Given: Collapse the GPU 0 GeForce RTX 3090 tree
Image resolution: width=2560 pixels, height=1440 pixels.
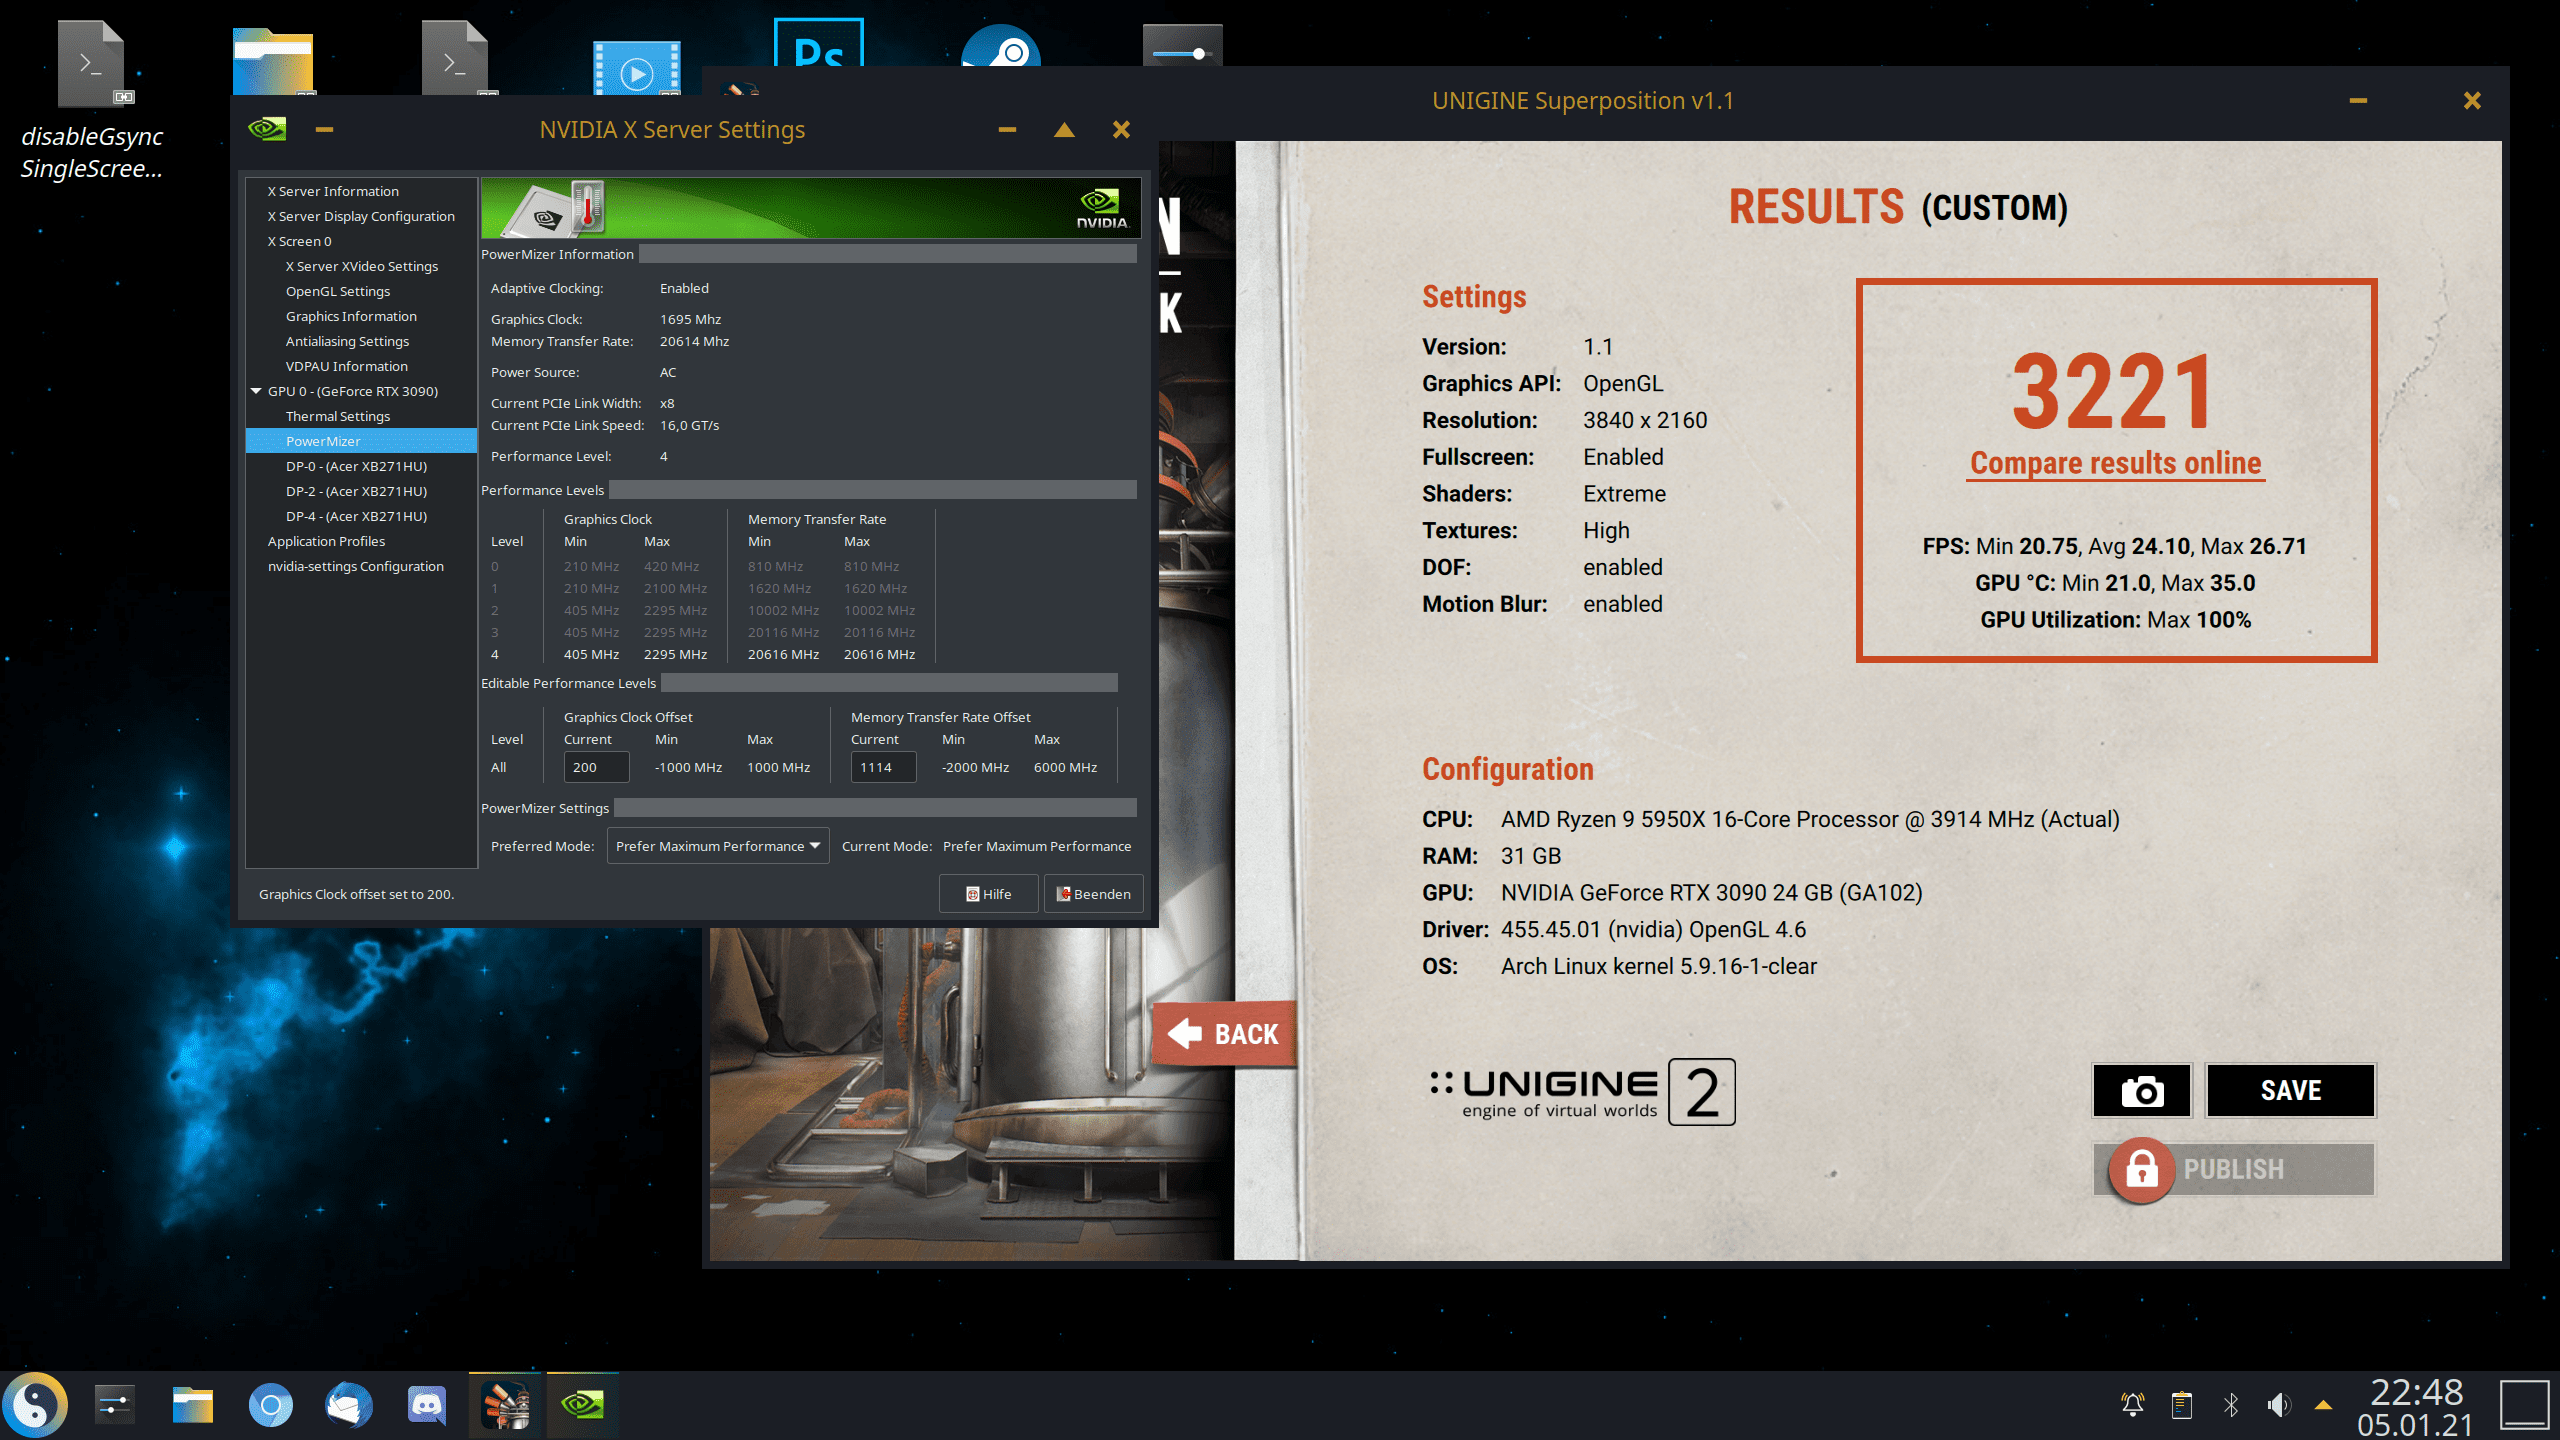Looking at the screenshot, I should coord(256,391).
